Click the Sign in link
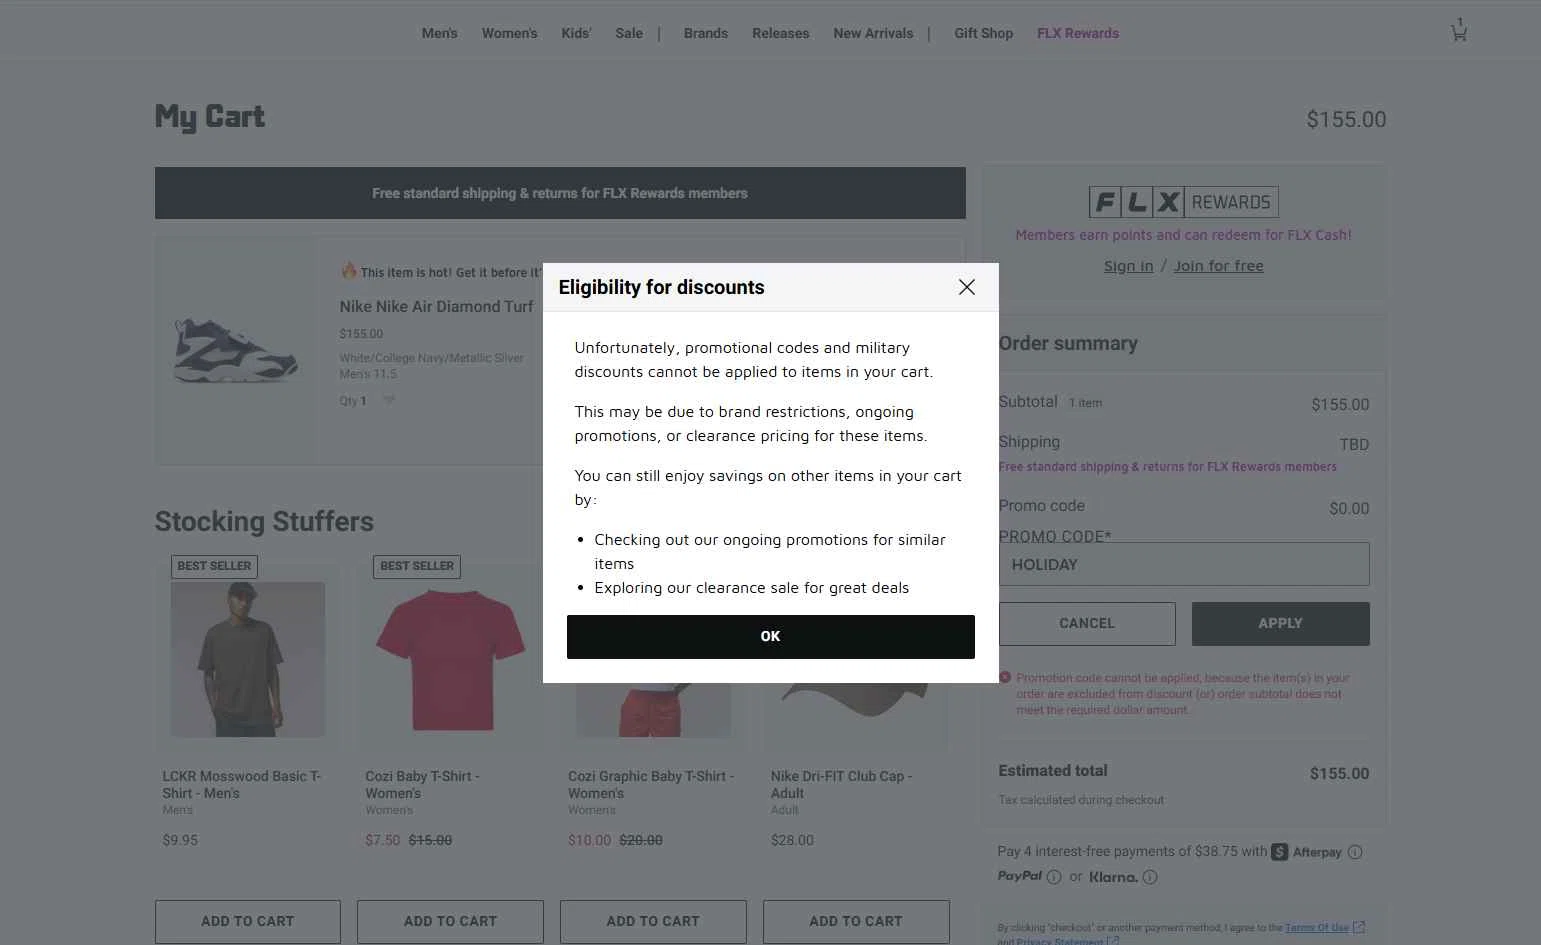Image resolution: width=1541 pixels, height=945 pixels. [x=1128, y=266]
